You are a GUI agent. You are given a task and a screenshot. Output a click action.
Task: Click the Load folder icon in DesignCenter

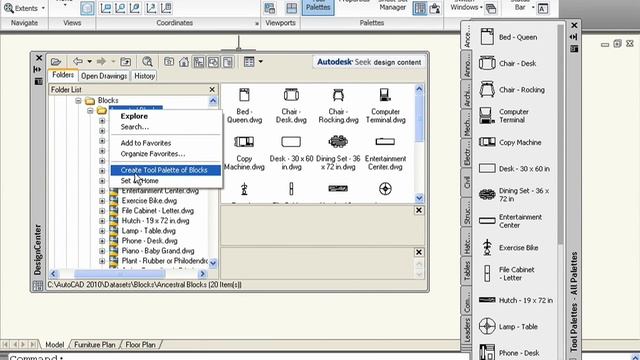(56, 62)
